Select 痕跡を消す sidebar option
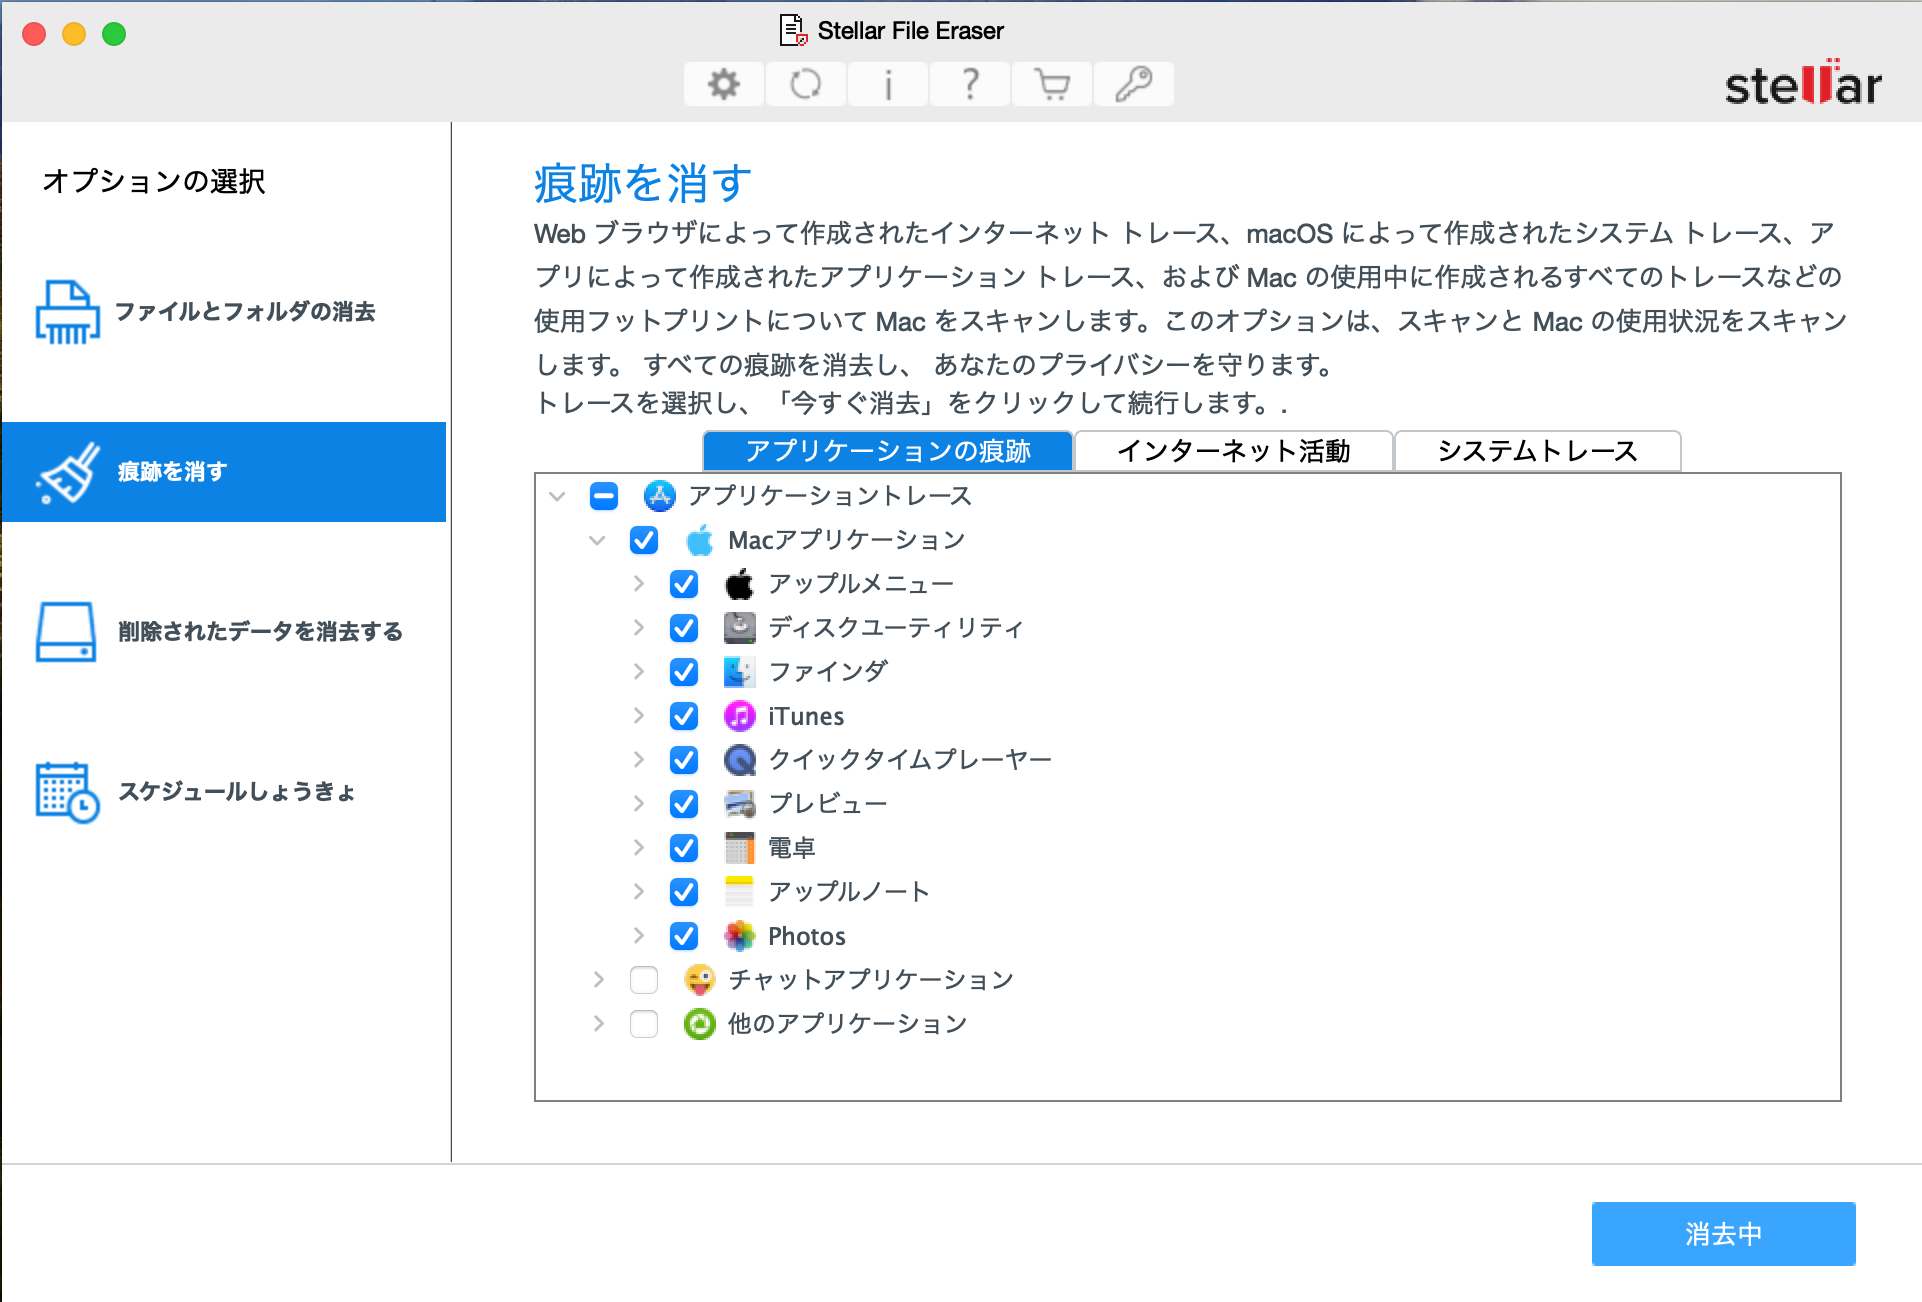 [x=224, y=472]
